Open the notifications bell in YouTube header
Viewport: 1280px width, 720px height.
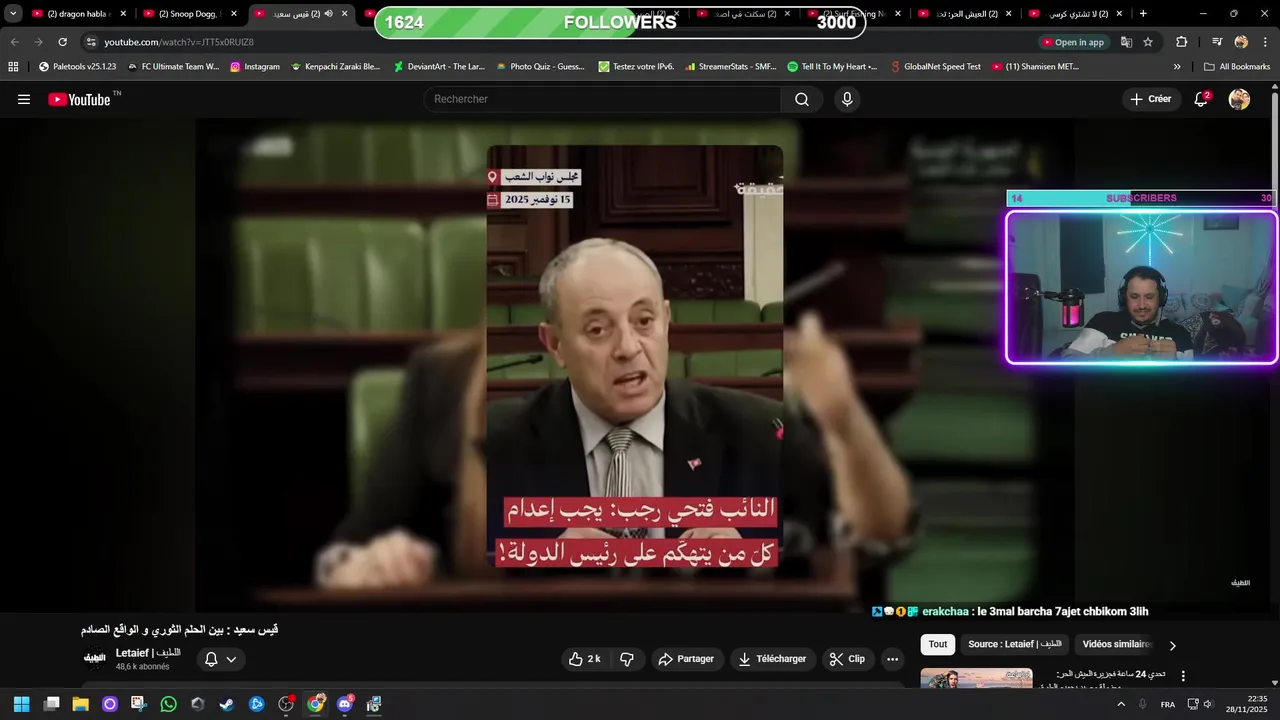point(1201,99)
